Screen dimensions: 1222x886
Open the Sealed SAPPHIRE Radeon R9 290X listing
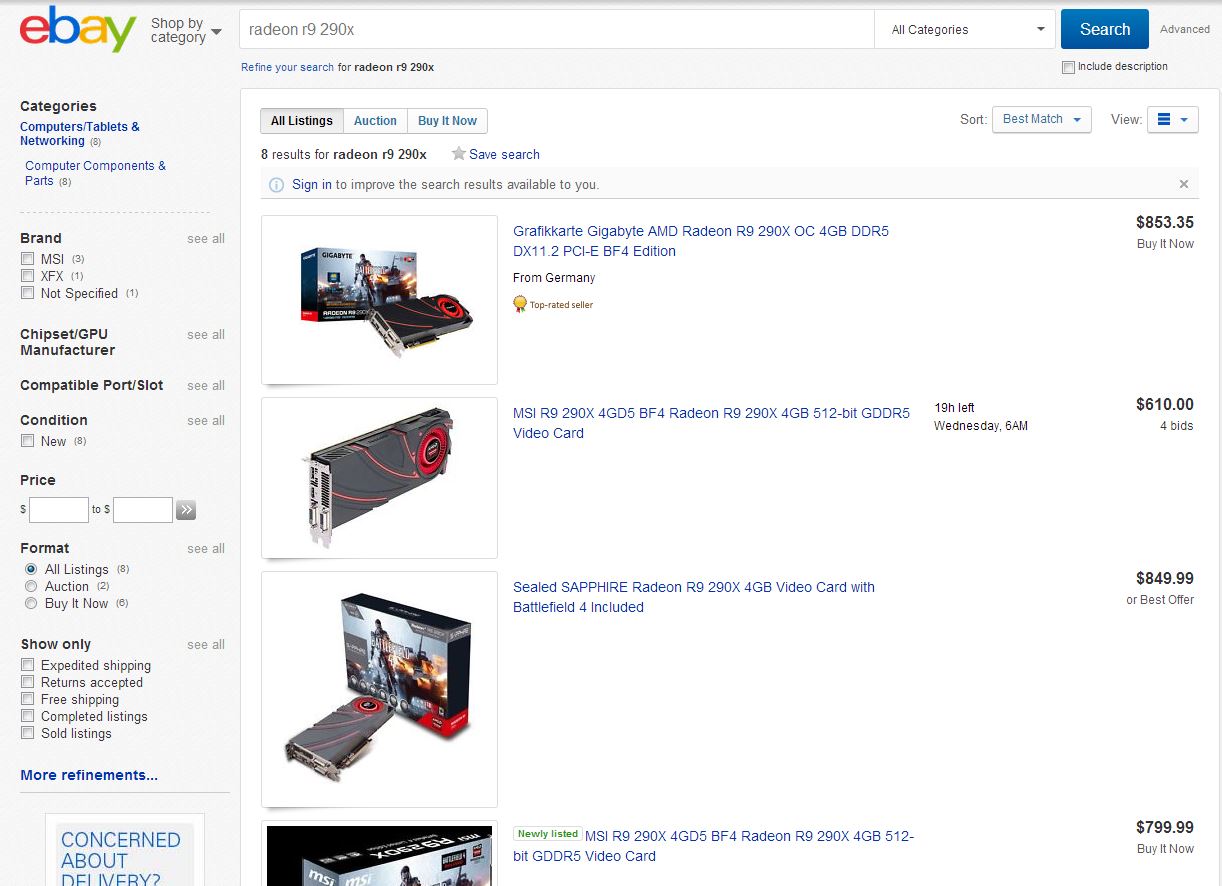pyautogui.click(x=694, y=597)
